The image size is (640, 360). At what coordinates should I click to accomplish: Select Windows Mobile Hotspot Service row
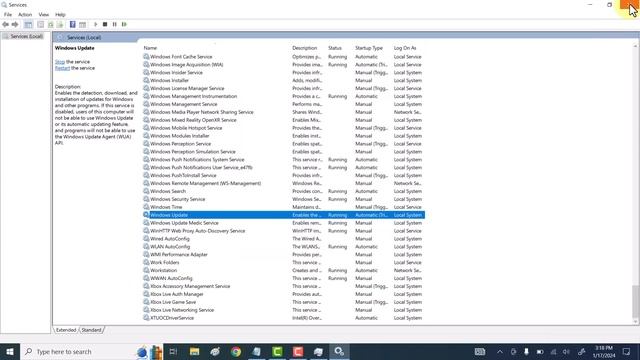(284, 128)
